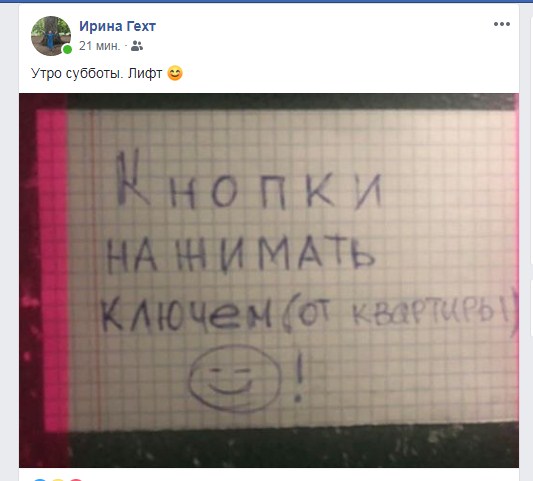Click the handwritten 'от квартиры' text in the photo
533x481 pixels.
(x=401, y=312)
